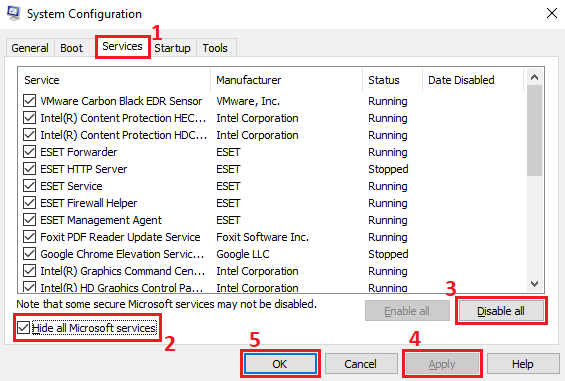Sort by Date Disabled column header
This screenshot has width=565, height=381.
(x=473, y=80)
